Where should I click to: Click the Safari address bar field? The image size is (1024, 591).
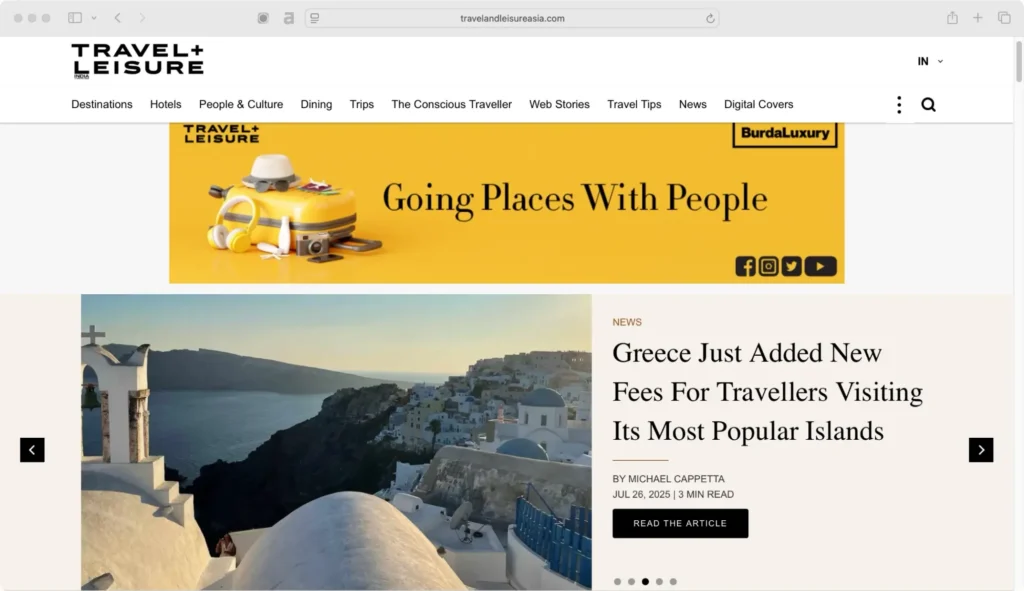tap(512, 18)
